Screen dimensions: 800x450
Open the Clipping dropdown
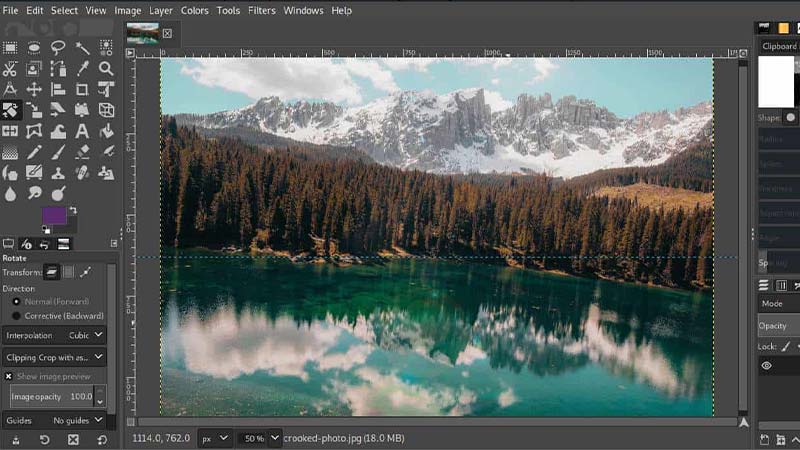(x=54, y=358)
